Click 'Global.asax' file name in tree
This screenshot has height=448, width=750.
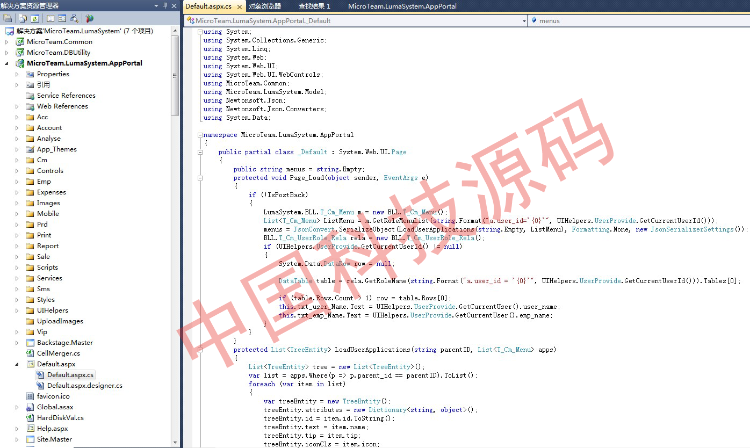point(55,407)
